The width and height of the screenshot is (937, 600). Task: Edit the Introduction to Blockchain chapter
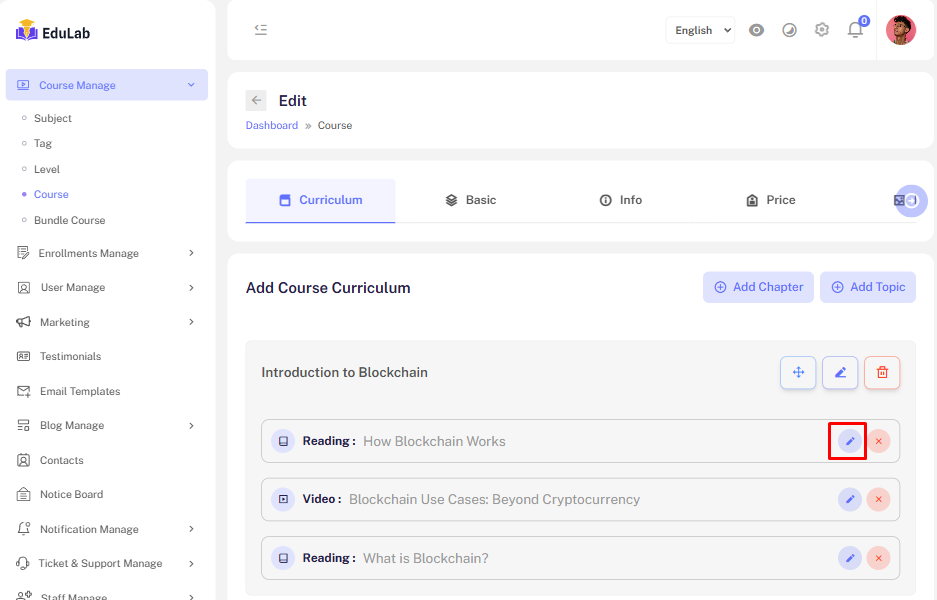(840, 373)
